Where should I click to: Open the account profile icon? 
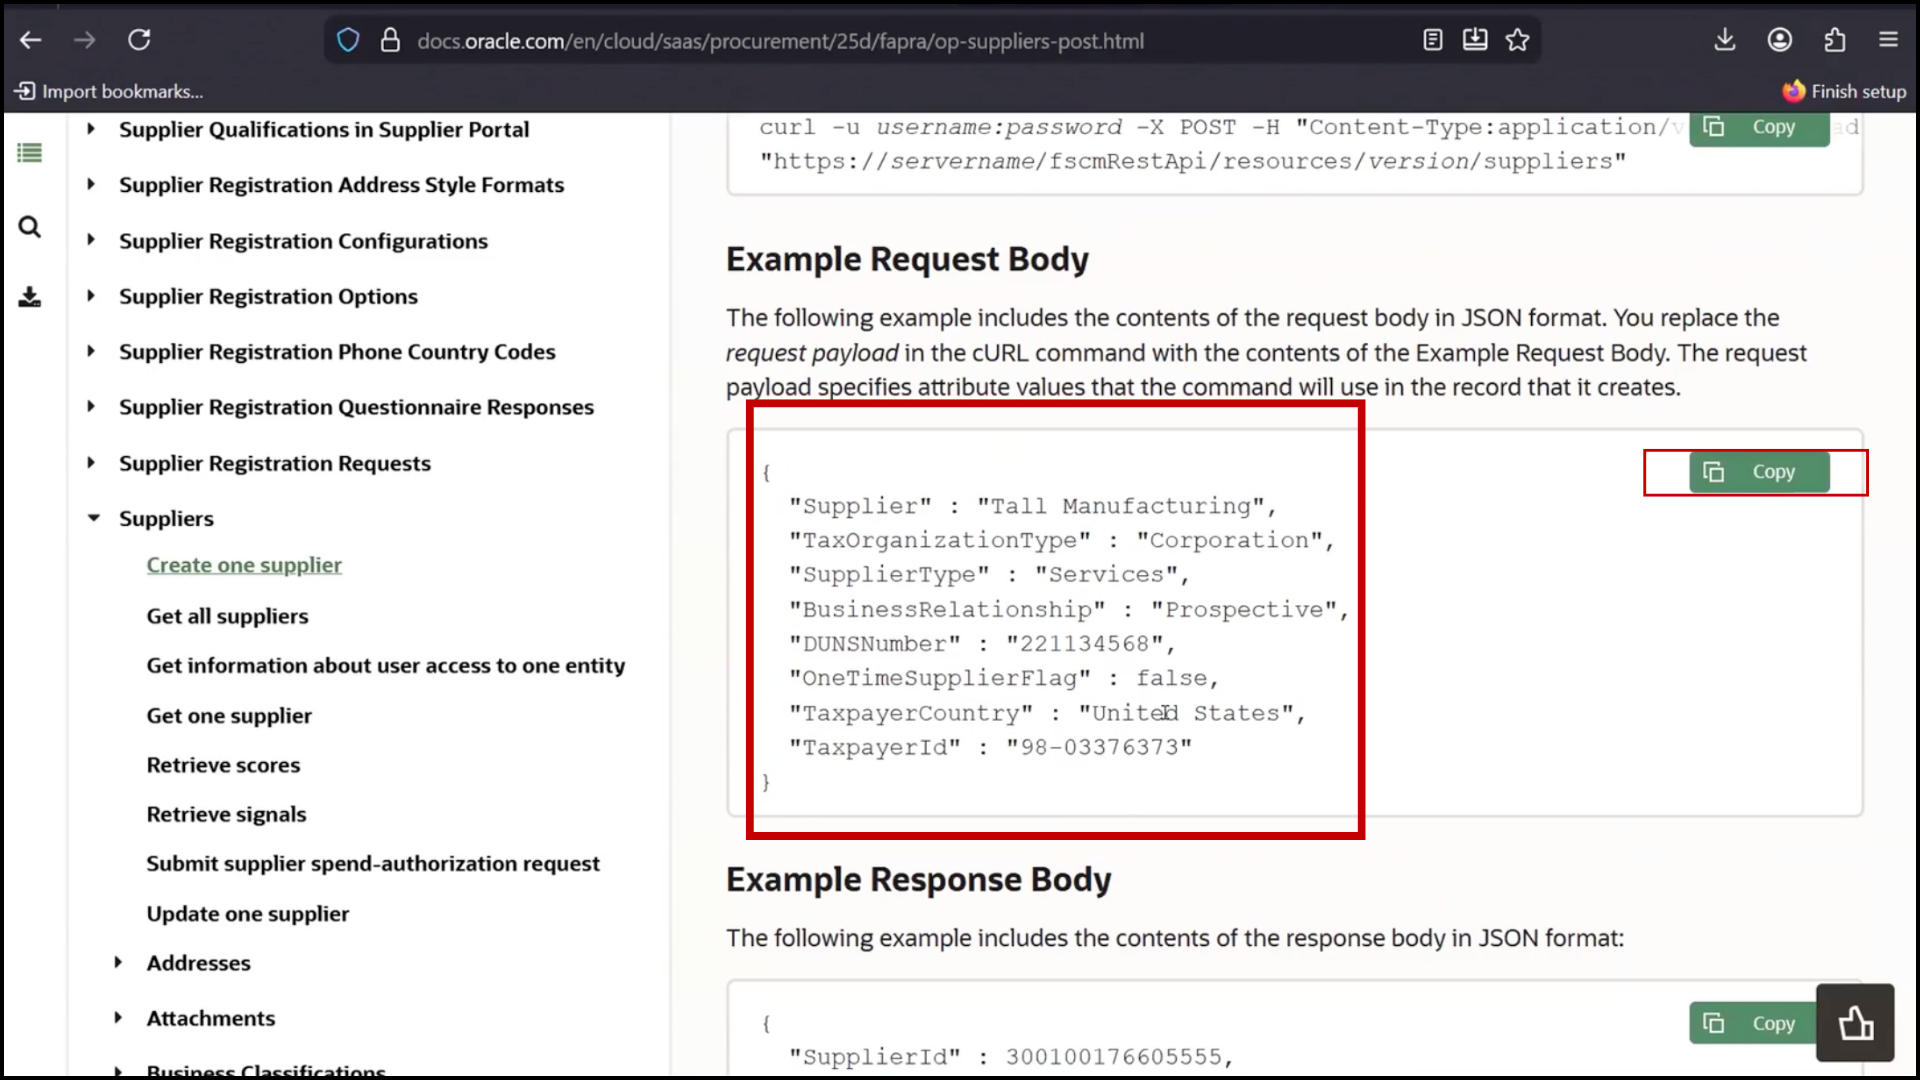(1780, 40)
